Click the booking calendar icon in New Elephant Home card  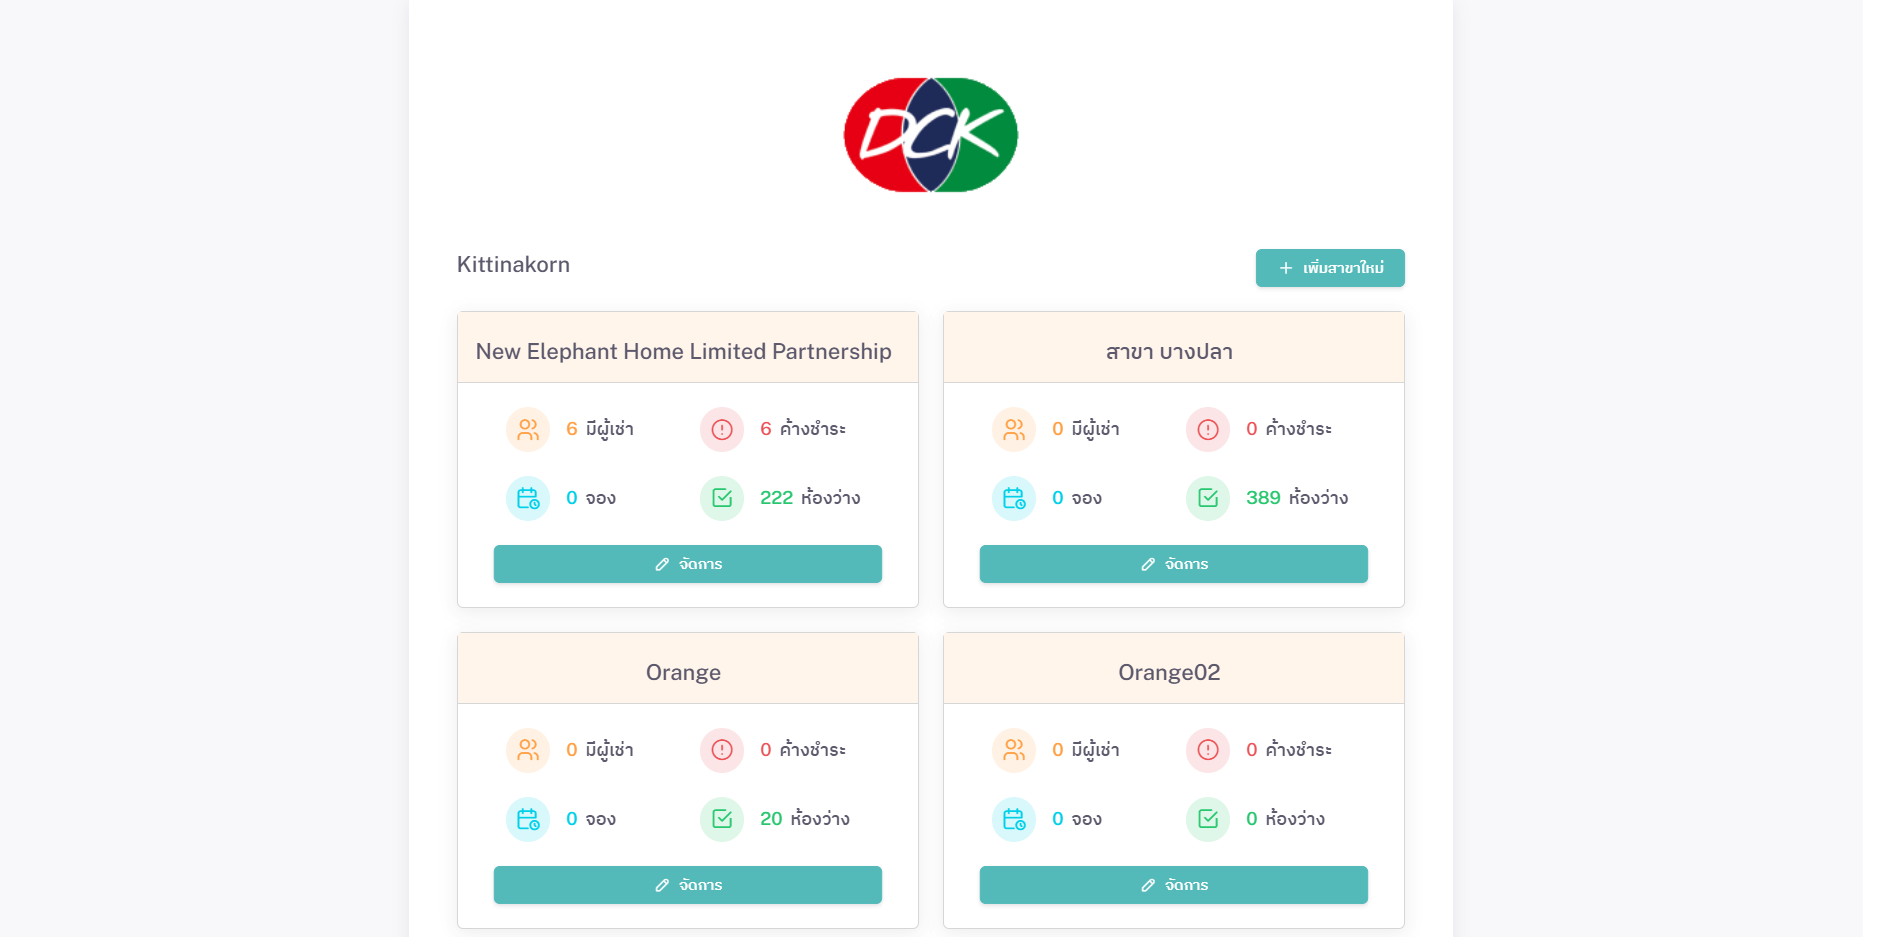tap(528, 498)
